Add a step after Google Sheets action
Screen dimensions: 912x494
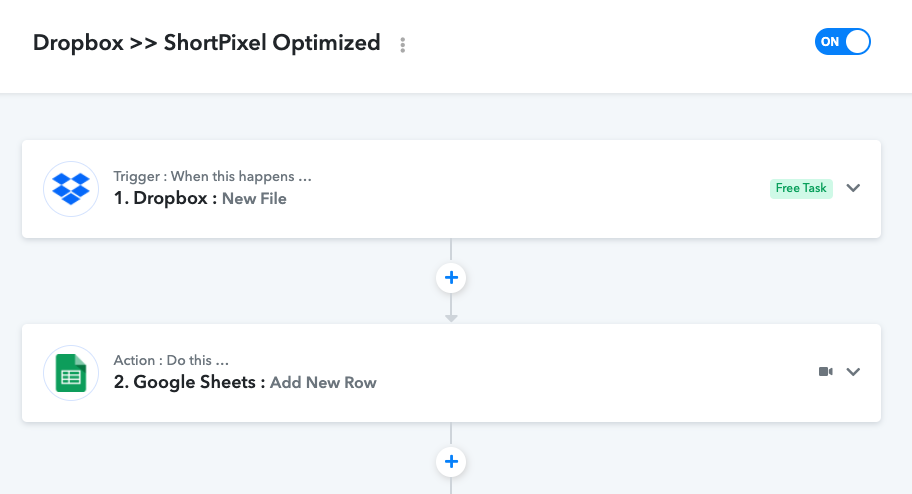coord(451,462)
